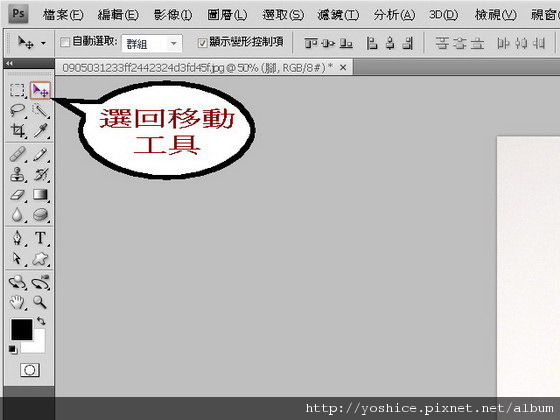560x420 pixels.
Task: Open the 選取(S) menu
Action: [283, 15]
